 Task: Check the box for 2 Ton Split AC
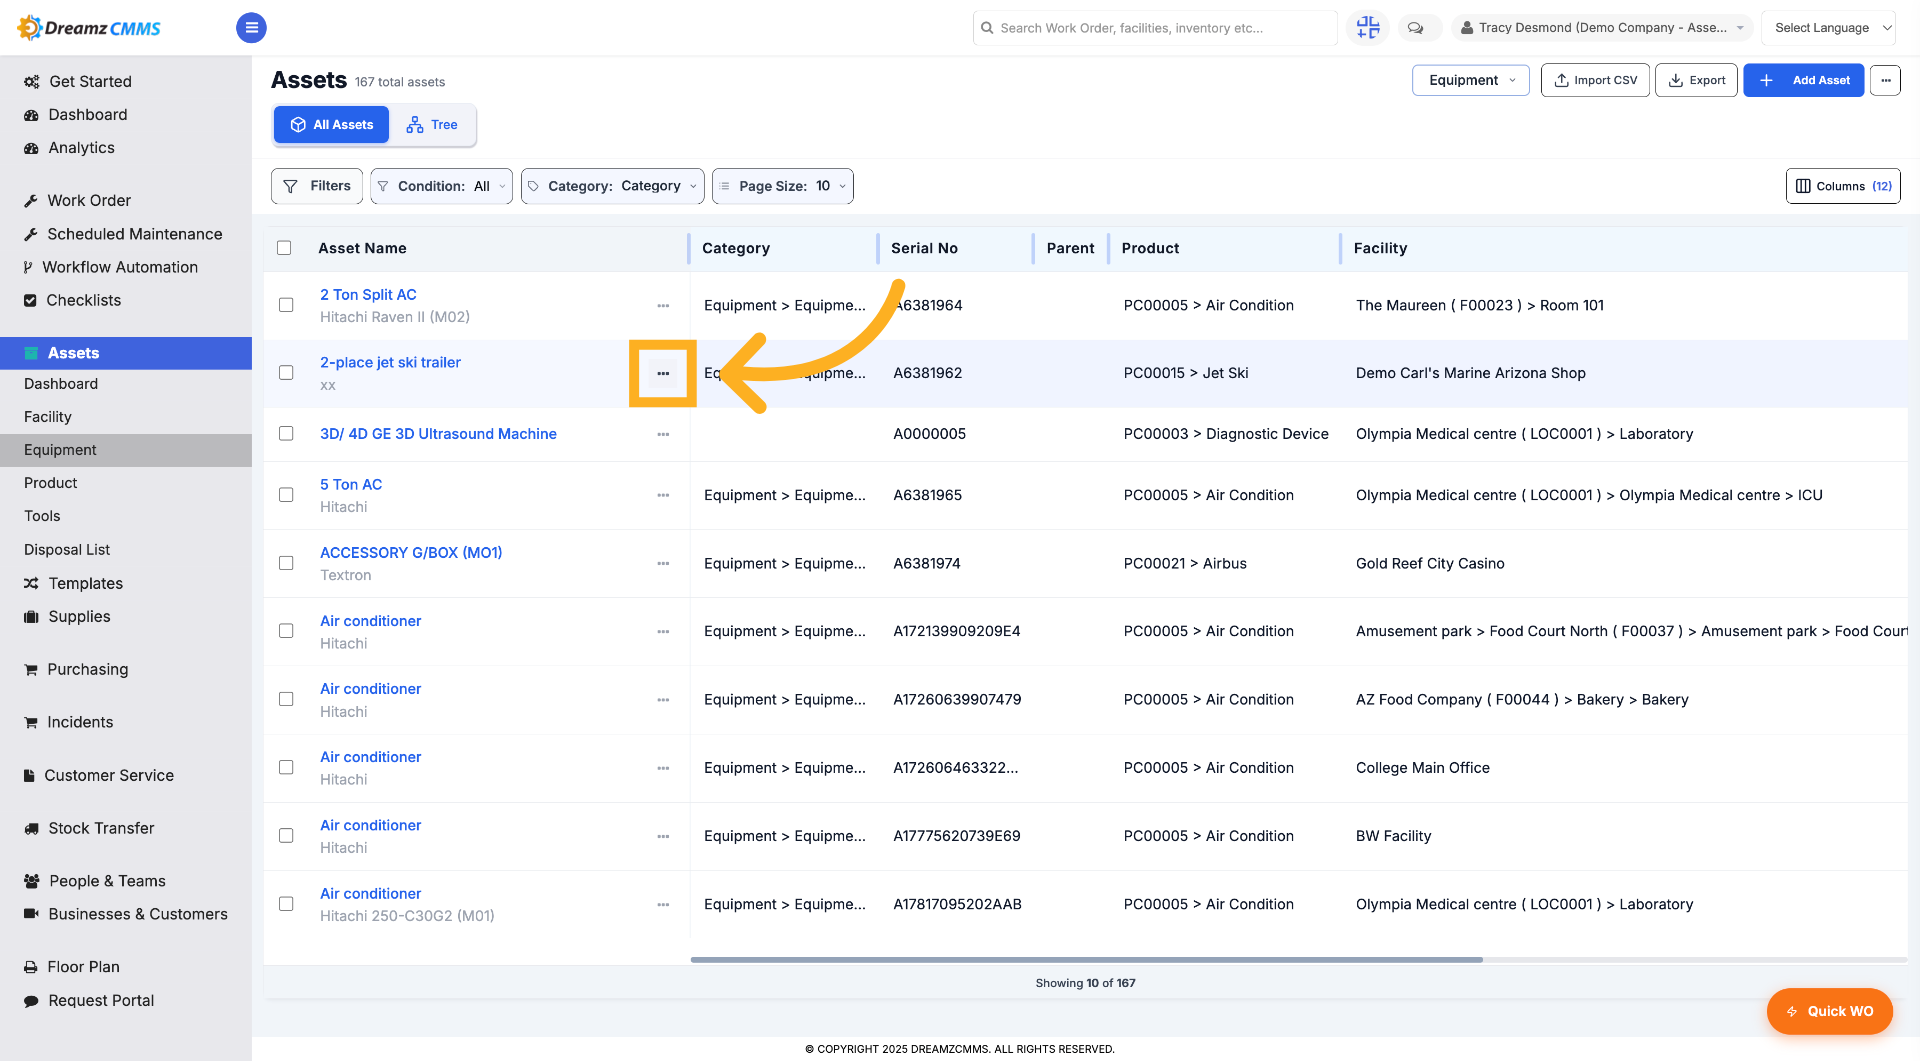coord(286,305)
